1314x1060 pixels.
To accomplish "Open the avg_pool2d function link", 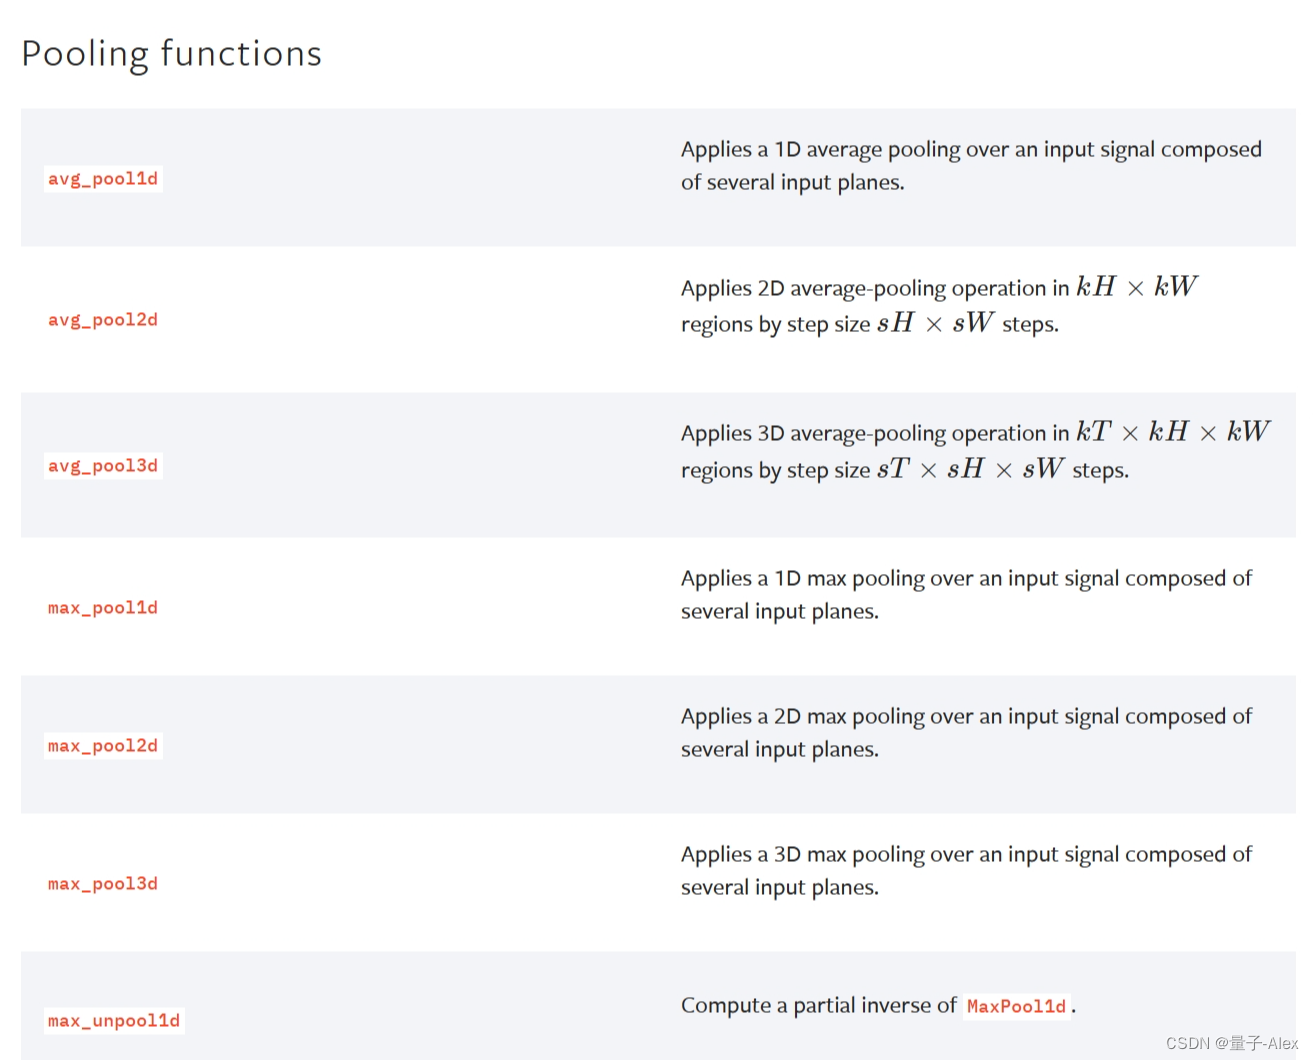I will 103,320.
